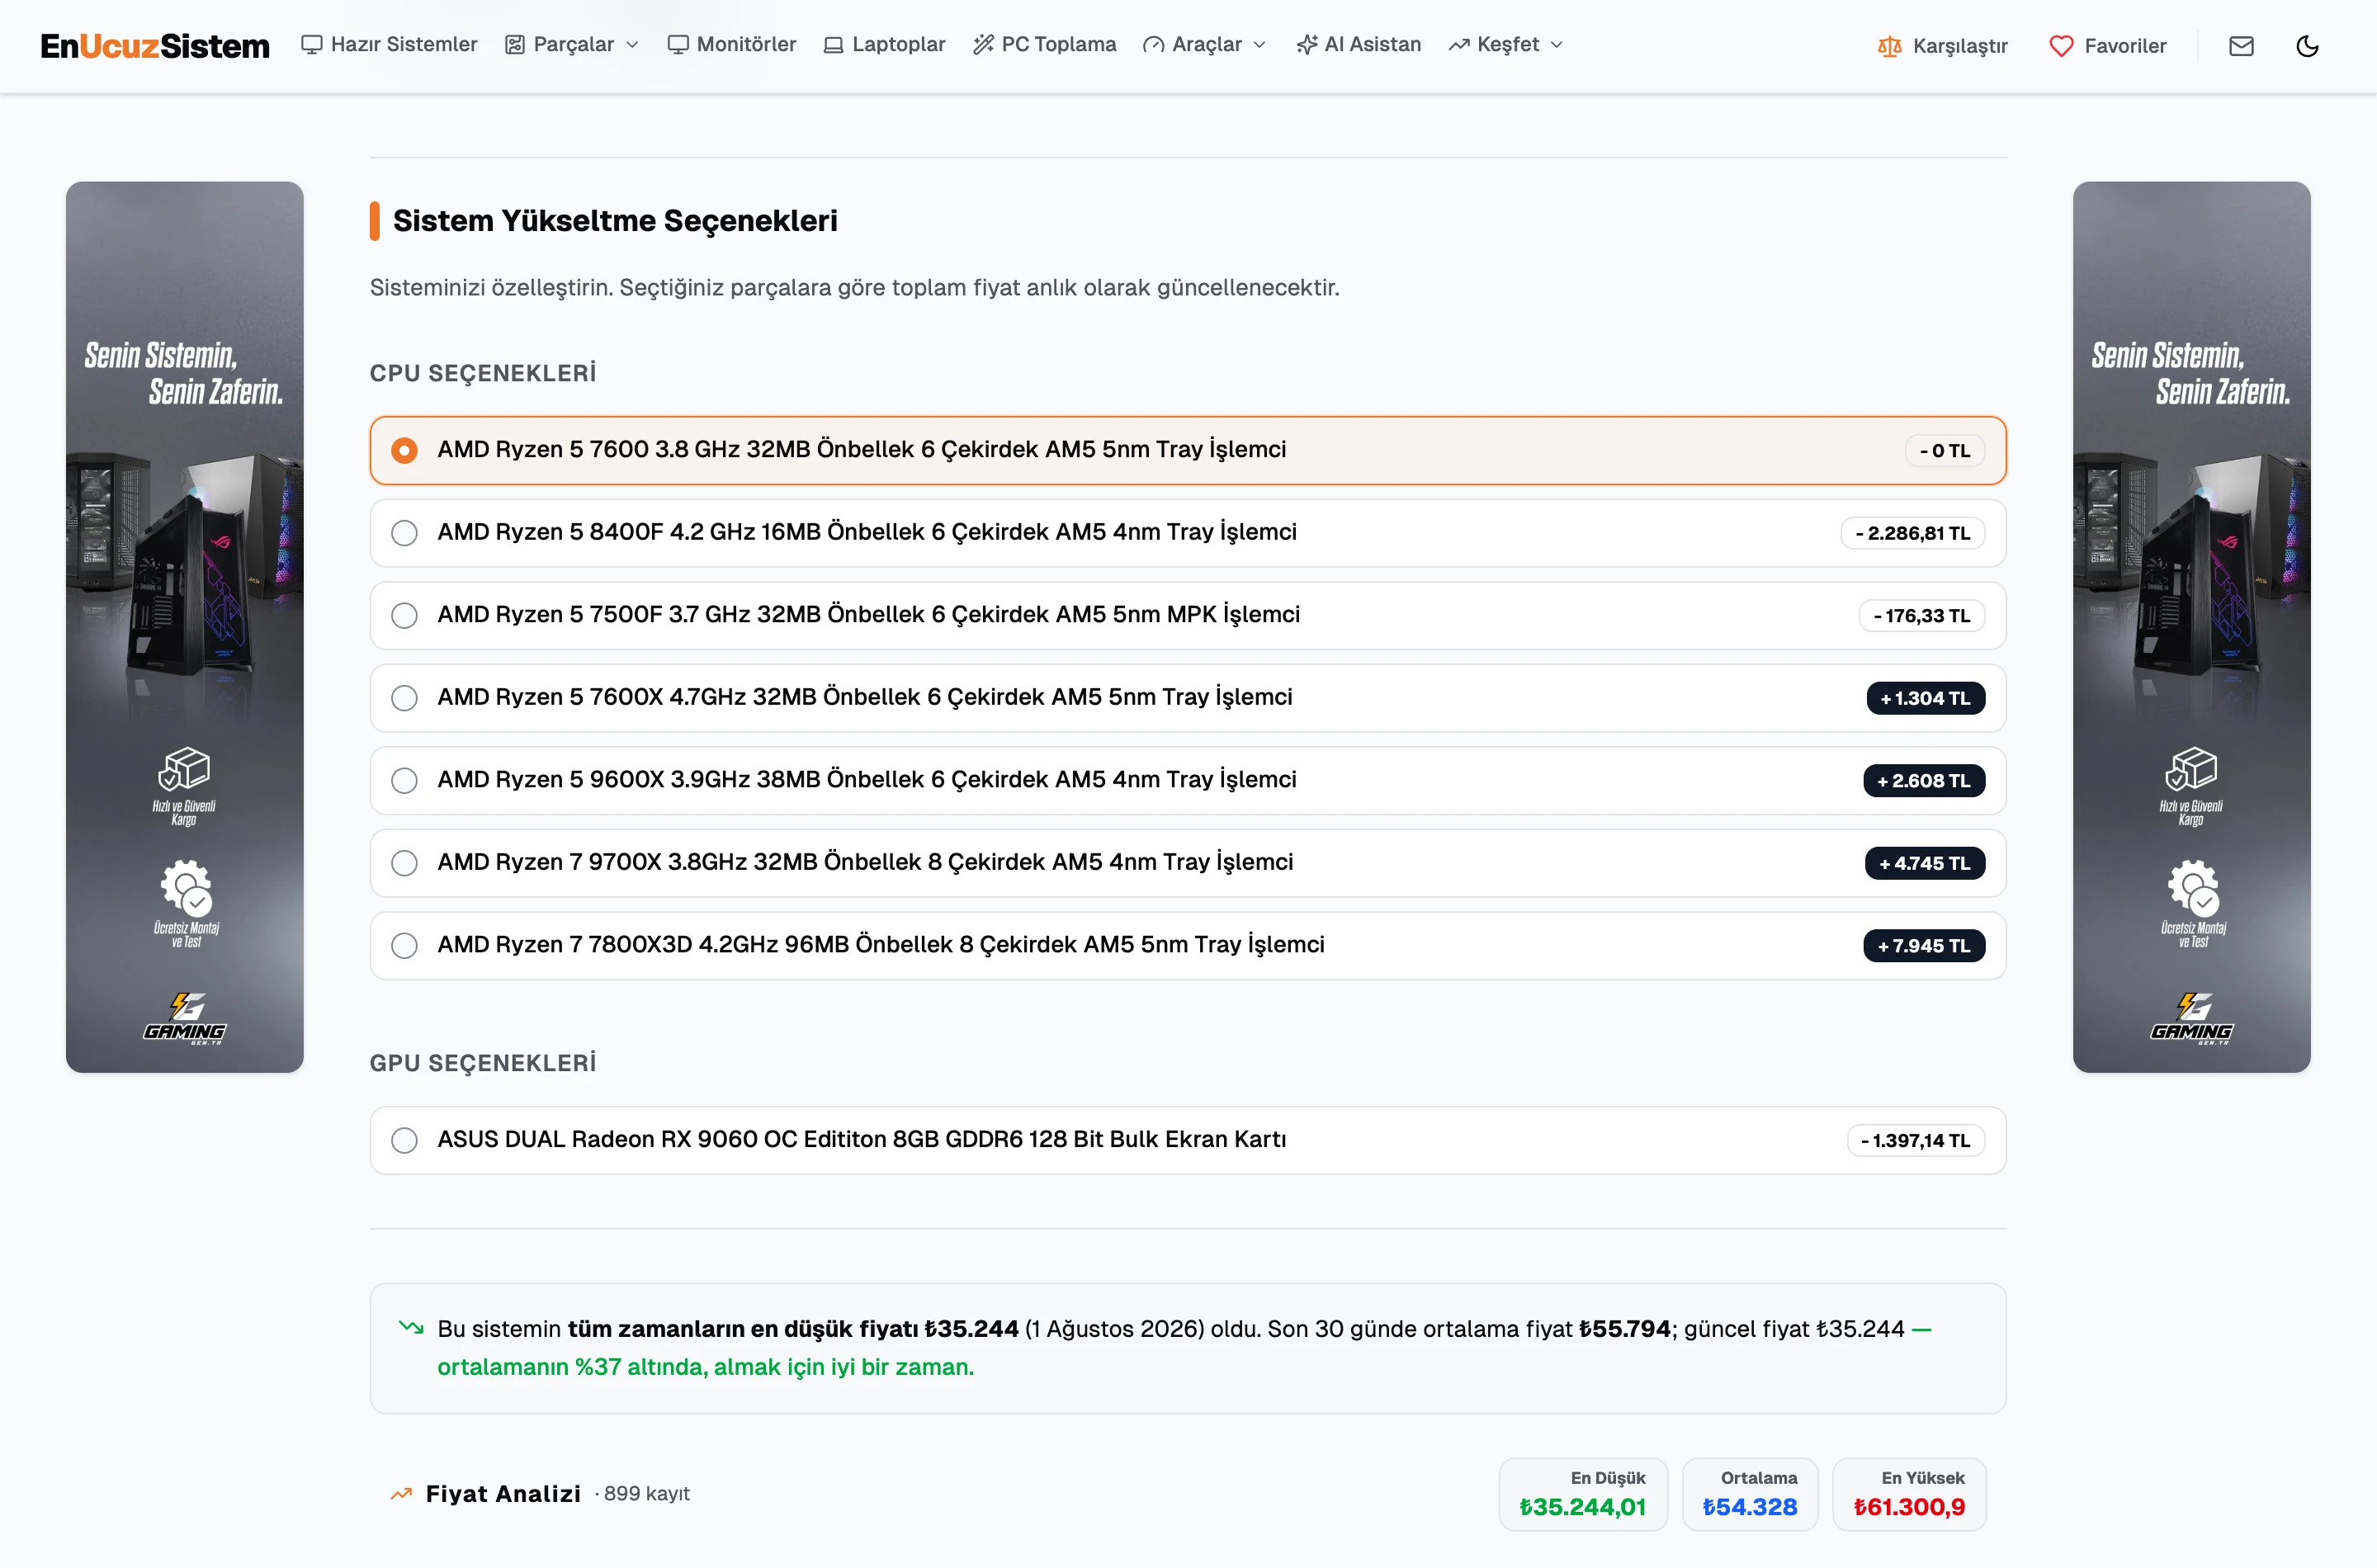Open the PC Toplama menu item

(x=1044, y=44)
